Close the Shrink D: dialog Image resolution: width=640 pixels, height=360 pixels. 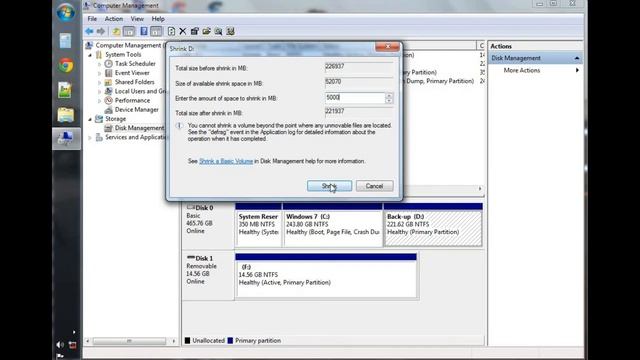[387, 47]
